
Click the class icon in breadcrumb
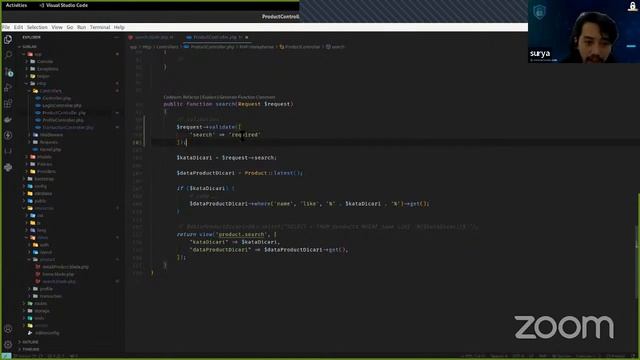[282, 47]
